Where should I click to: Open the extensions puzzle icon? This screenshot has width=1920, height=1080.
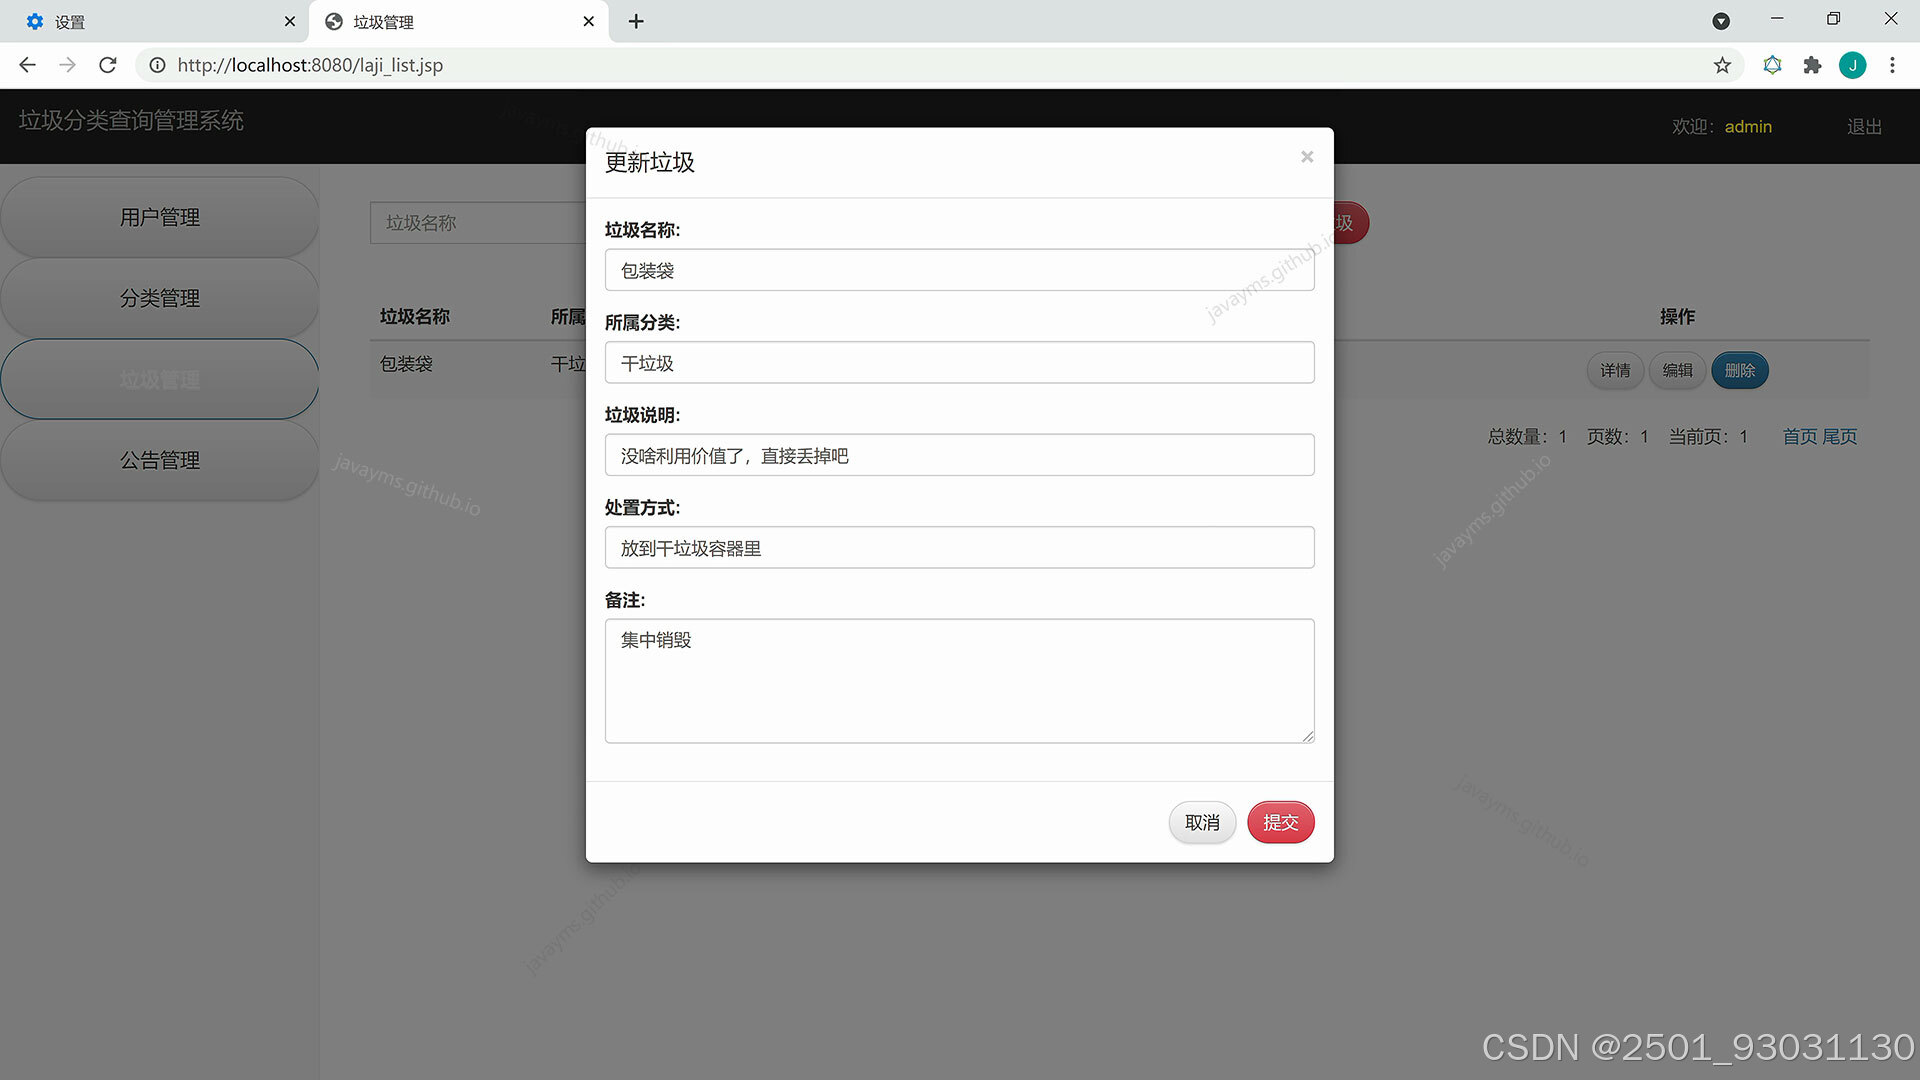pyautogui.click(x=1812, y=65)
